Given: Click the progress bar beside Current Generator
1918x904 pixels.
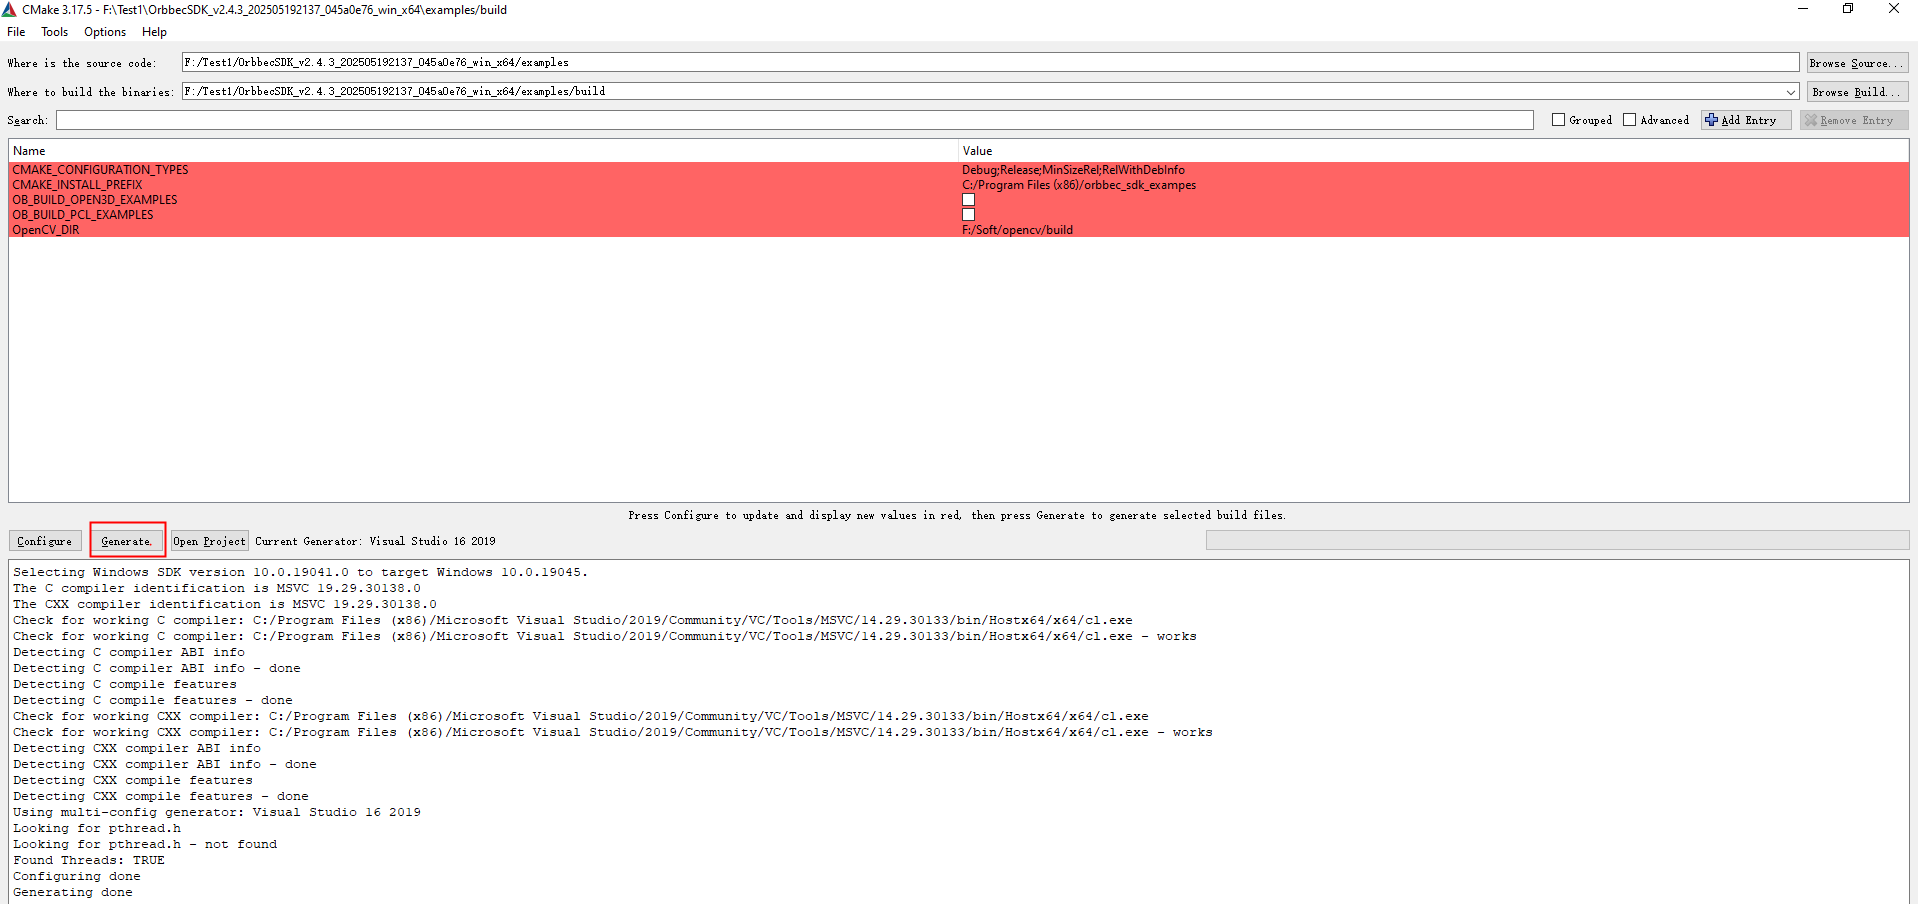Looking at the screenshot, I should click(x=1556, y=541).
